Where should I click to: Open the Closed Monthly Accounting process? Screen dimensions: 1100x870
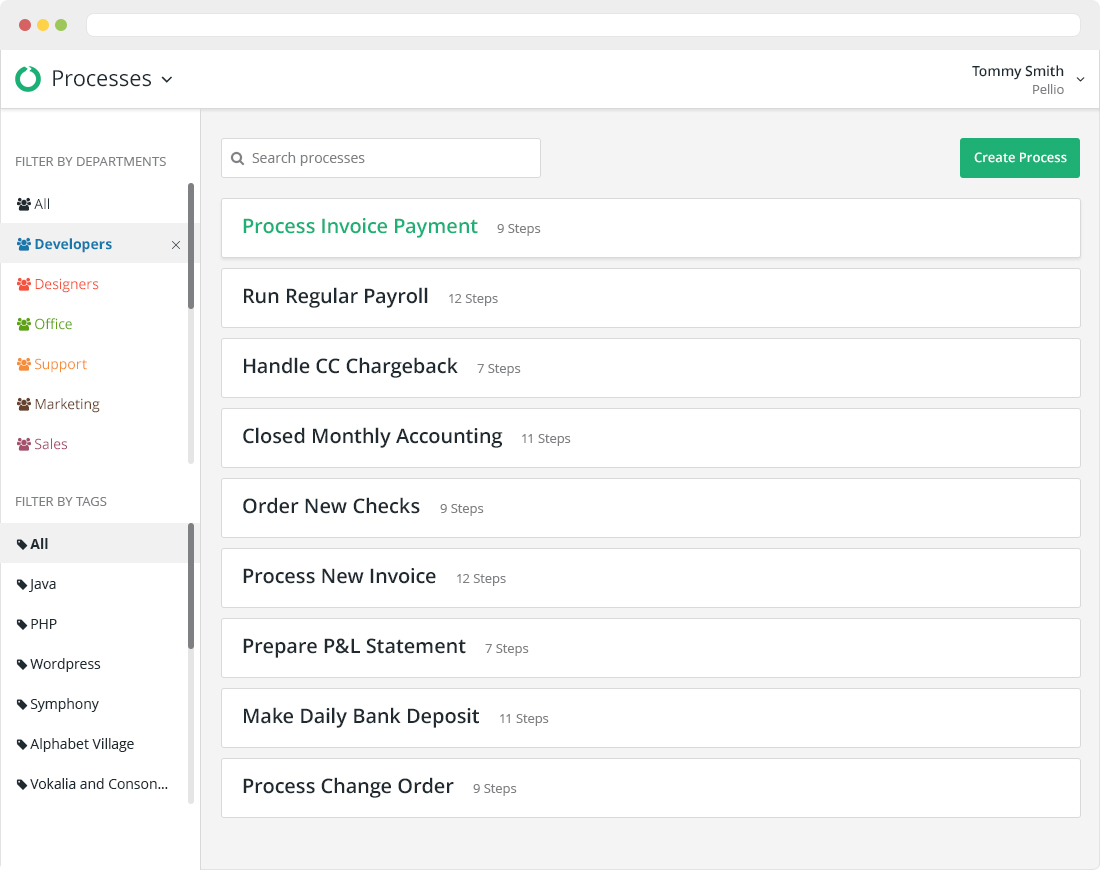click(650, 438)
